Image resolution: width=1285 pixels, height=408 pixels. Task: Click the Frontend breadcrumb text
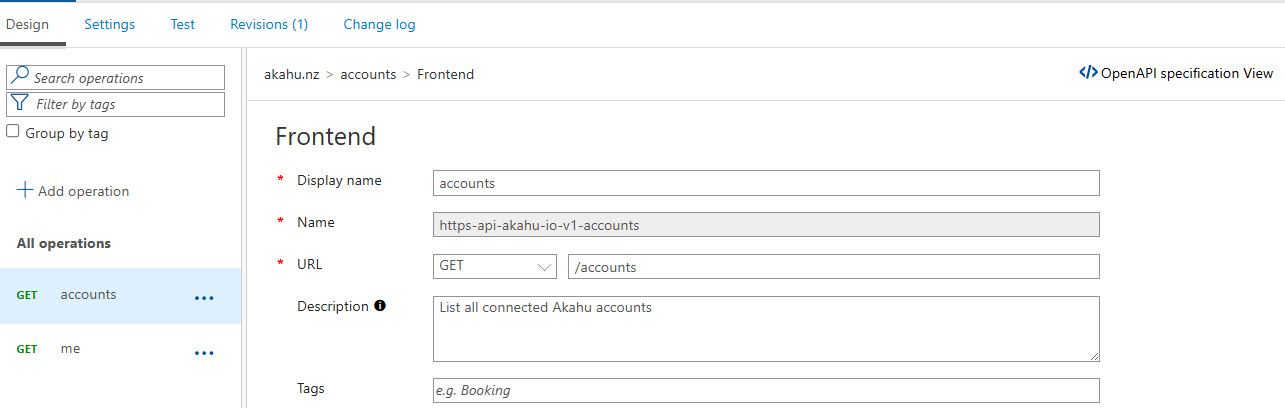445,74
